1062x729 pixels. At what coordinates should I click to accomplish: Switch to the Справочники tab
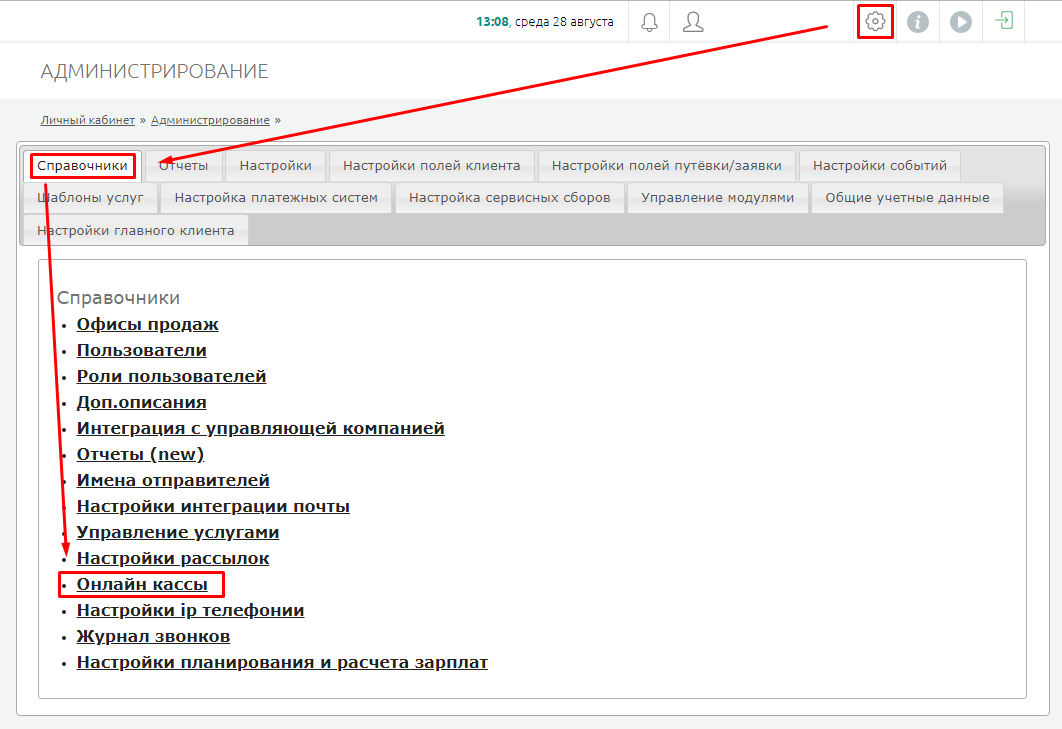coord(83,165)
